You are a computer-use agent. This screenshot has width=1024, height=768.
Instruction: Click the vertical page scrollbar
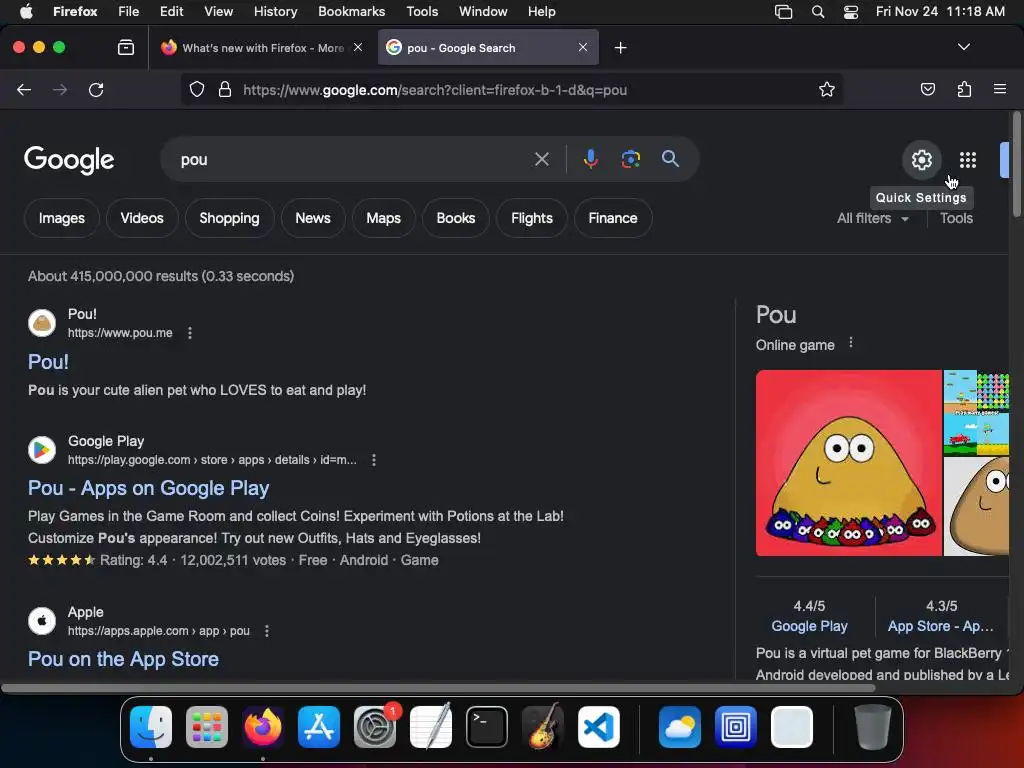coord(1016,163)
